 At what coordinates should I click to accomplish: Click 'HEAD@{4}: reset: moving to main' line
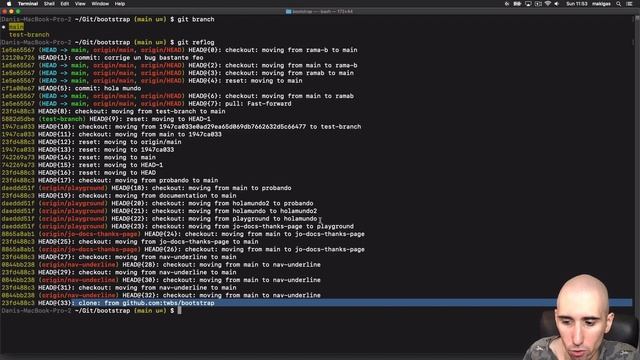(x=245, y=81)
